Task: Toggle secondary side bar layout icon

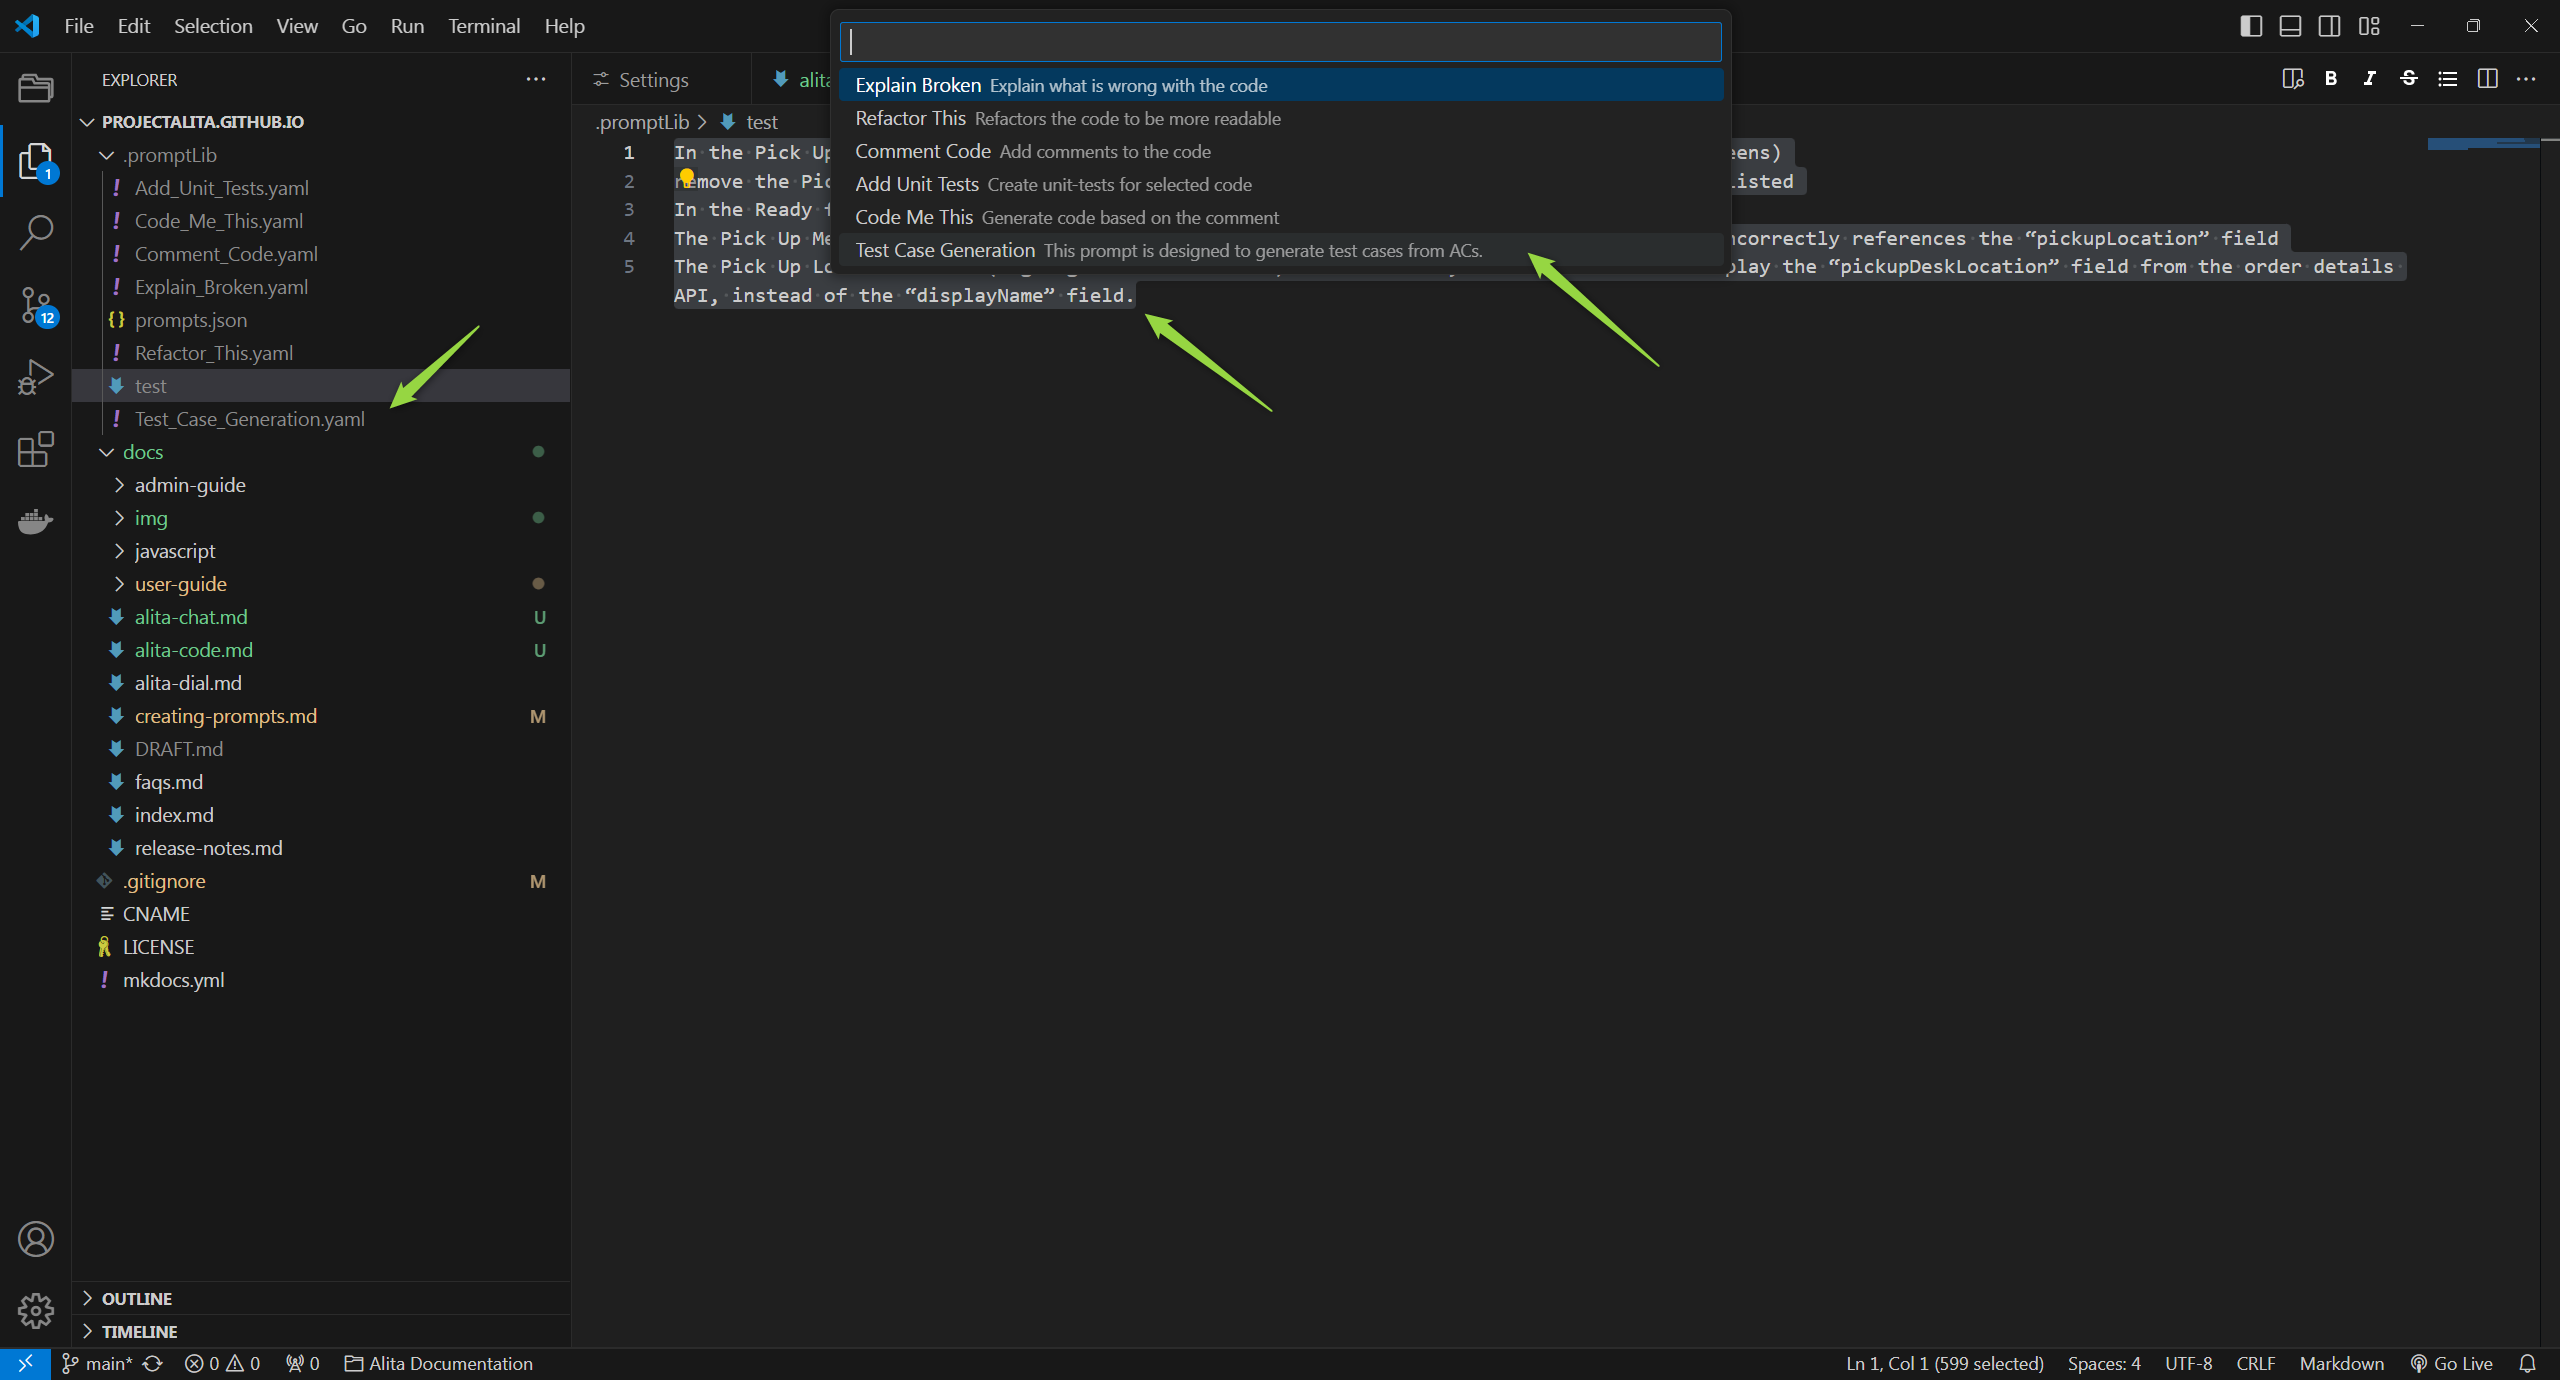Action: point(2329,26)
